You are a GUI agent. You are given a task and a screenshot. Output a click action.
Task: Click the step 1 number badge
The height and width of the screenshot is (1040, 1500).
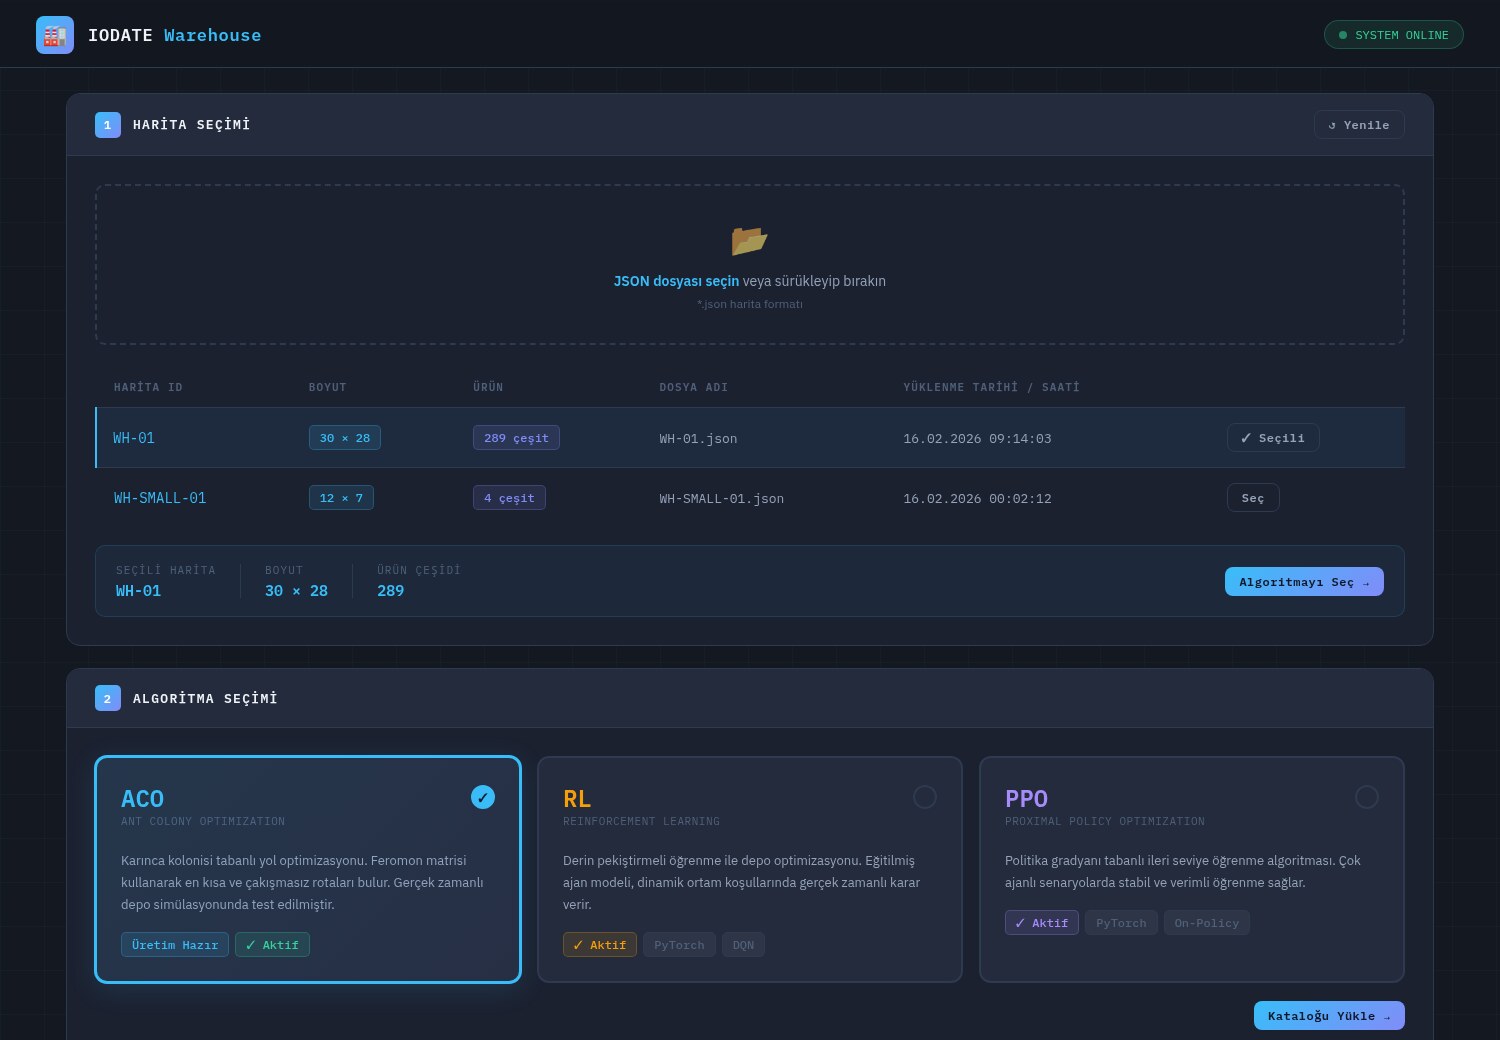point(108,125)
